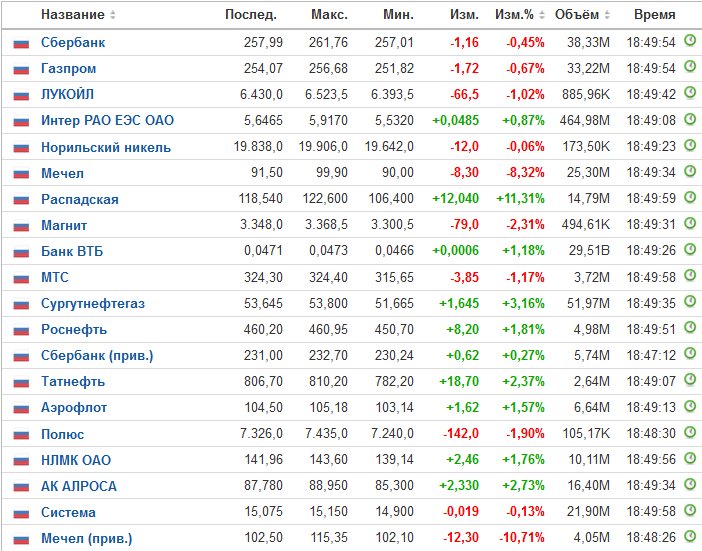
Task: Click the Мин. column header
Action: pos(398,15)
